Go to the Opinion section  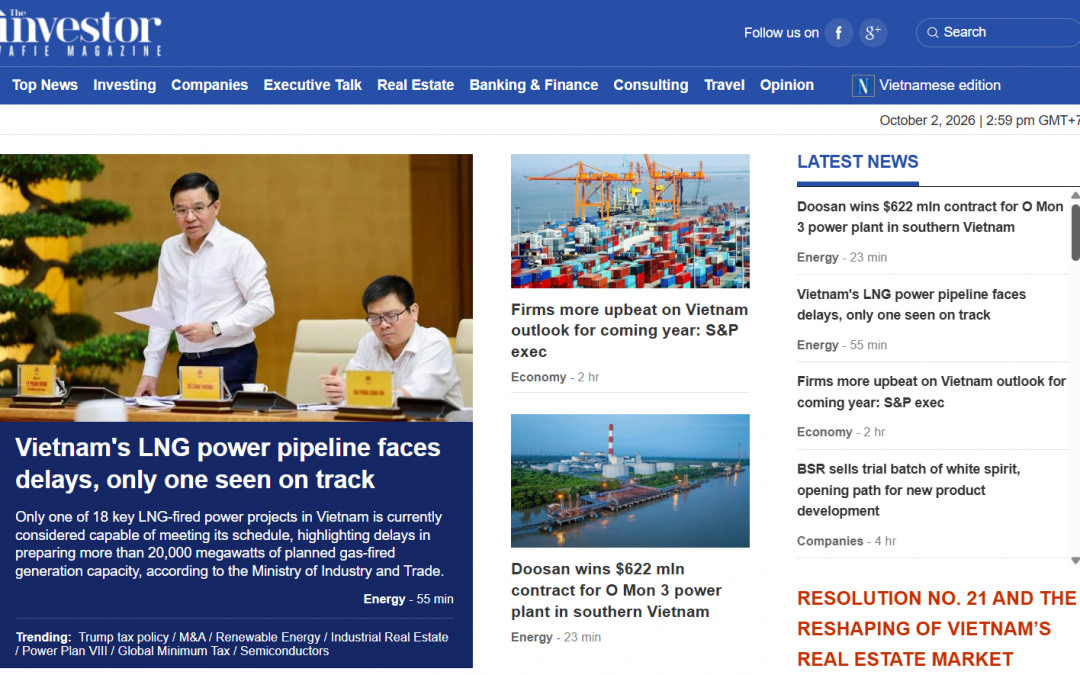[x=787, y=85]
